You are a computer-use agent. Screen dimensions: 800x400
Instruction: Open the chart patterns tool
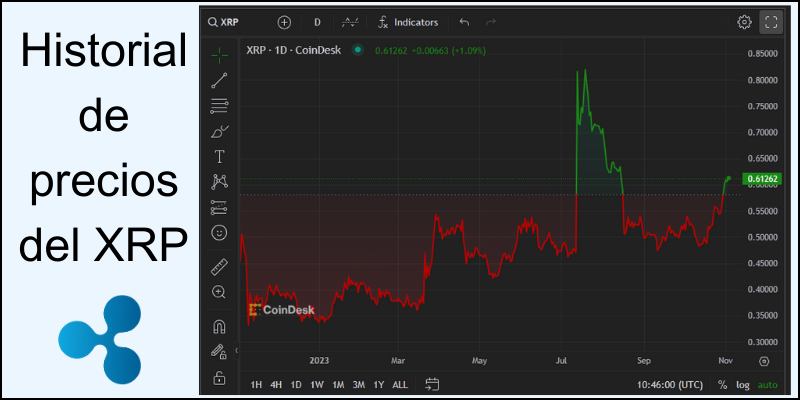(x=219, y=182)
